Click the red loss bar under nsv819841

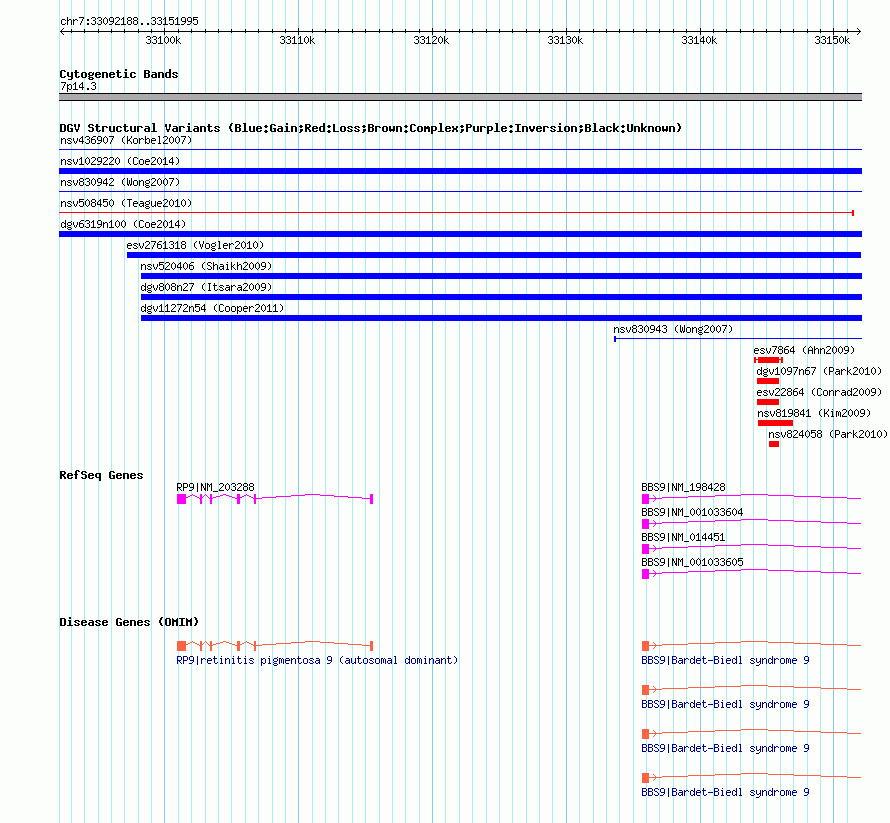[x=775, y=423]
